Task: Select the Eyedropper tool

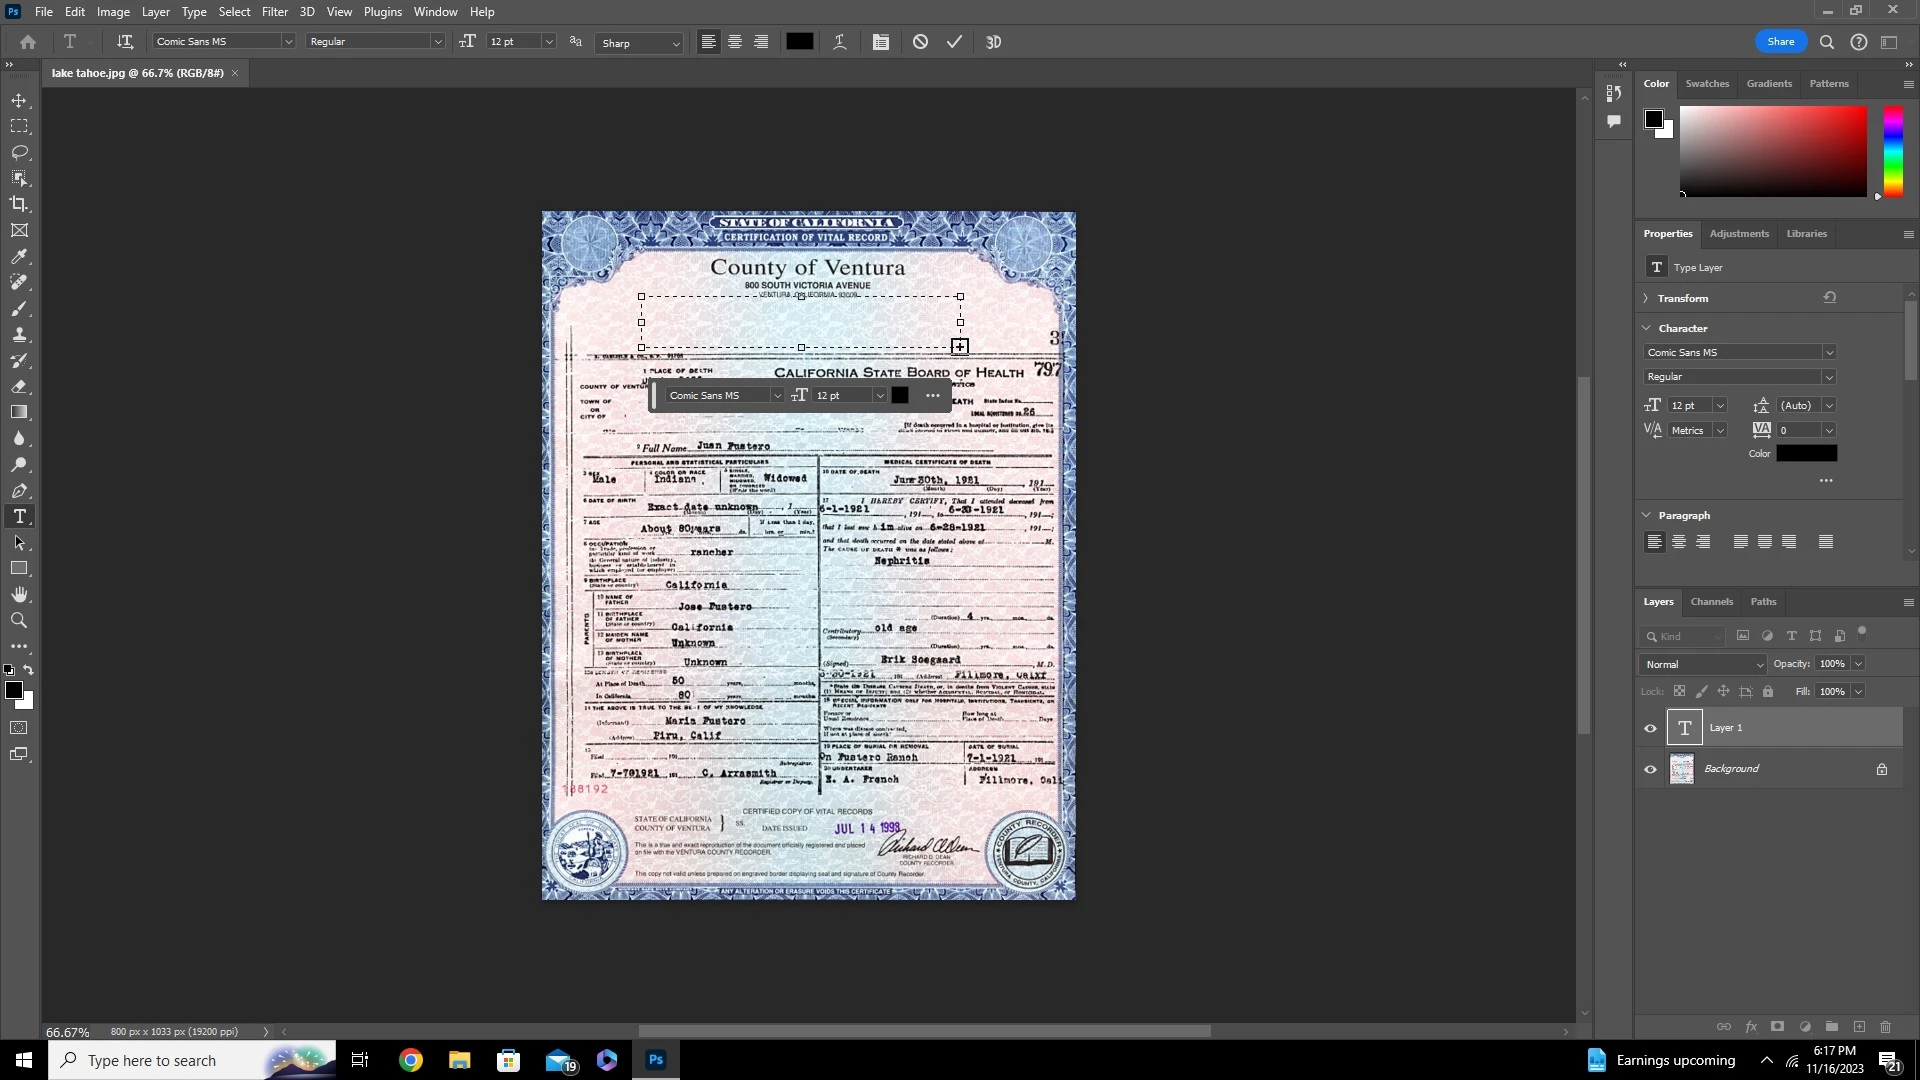Action: [19, 256]
